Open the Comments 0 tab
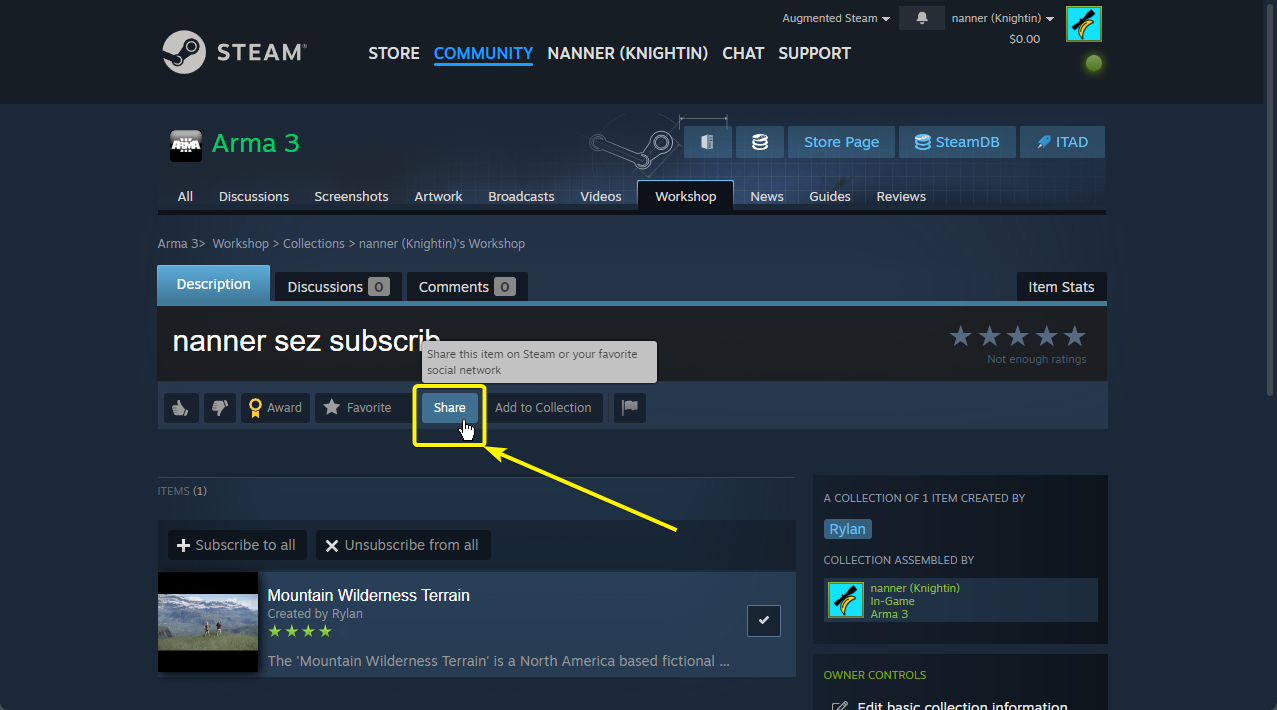Screen dimensions: 1277x710 tap(467, 287)
